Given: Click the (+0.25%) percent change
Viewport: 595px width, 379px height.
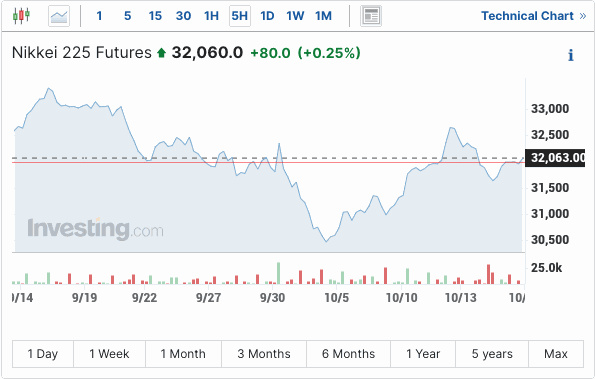Looking at the screenshot, I should tap(329, 53).
